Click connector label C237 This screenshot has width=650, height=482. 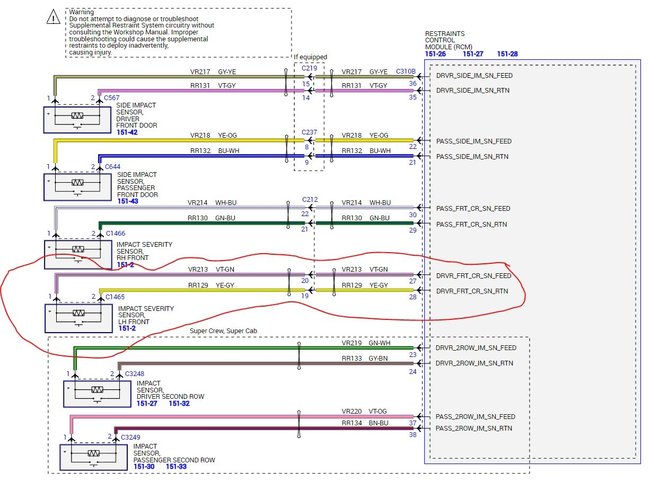tap(309, 132)
